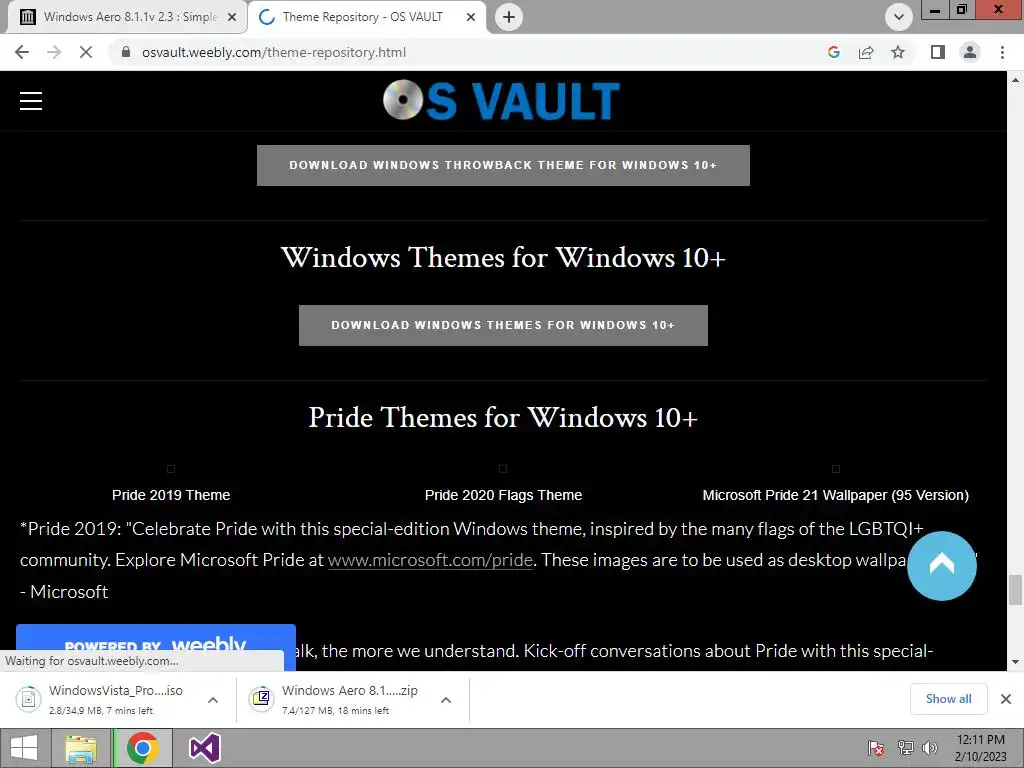Share this page icon
Viewport: 1024px width, 768px height.
(866, 52)
